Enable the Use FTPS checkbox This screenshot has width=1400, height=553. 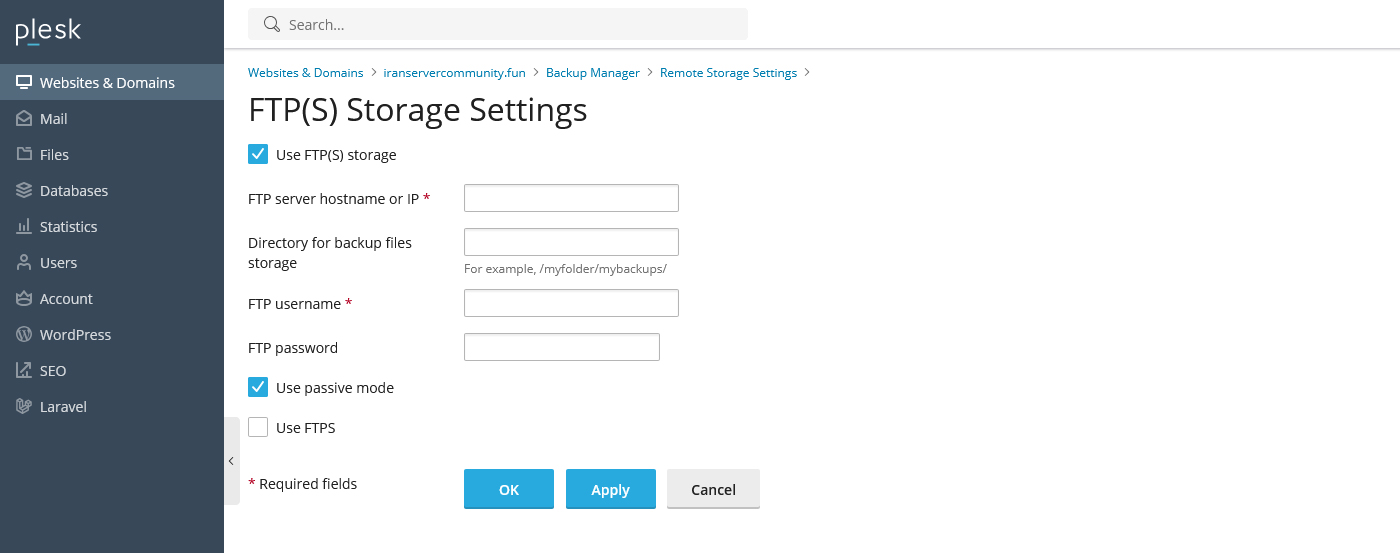pos(258,427)
